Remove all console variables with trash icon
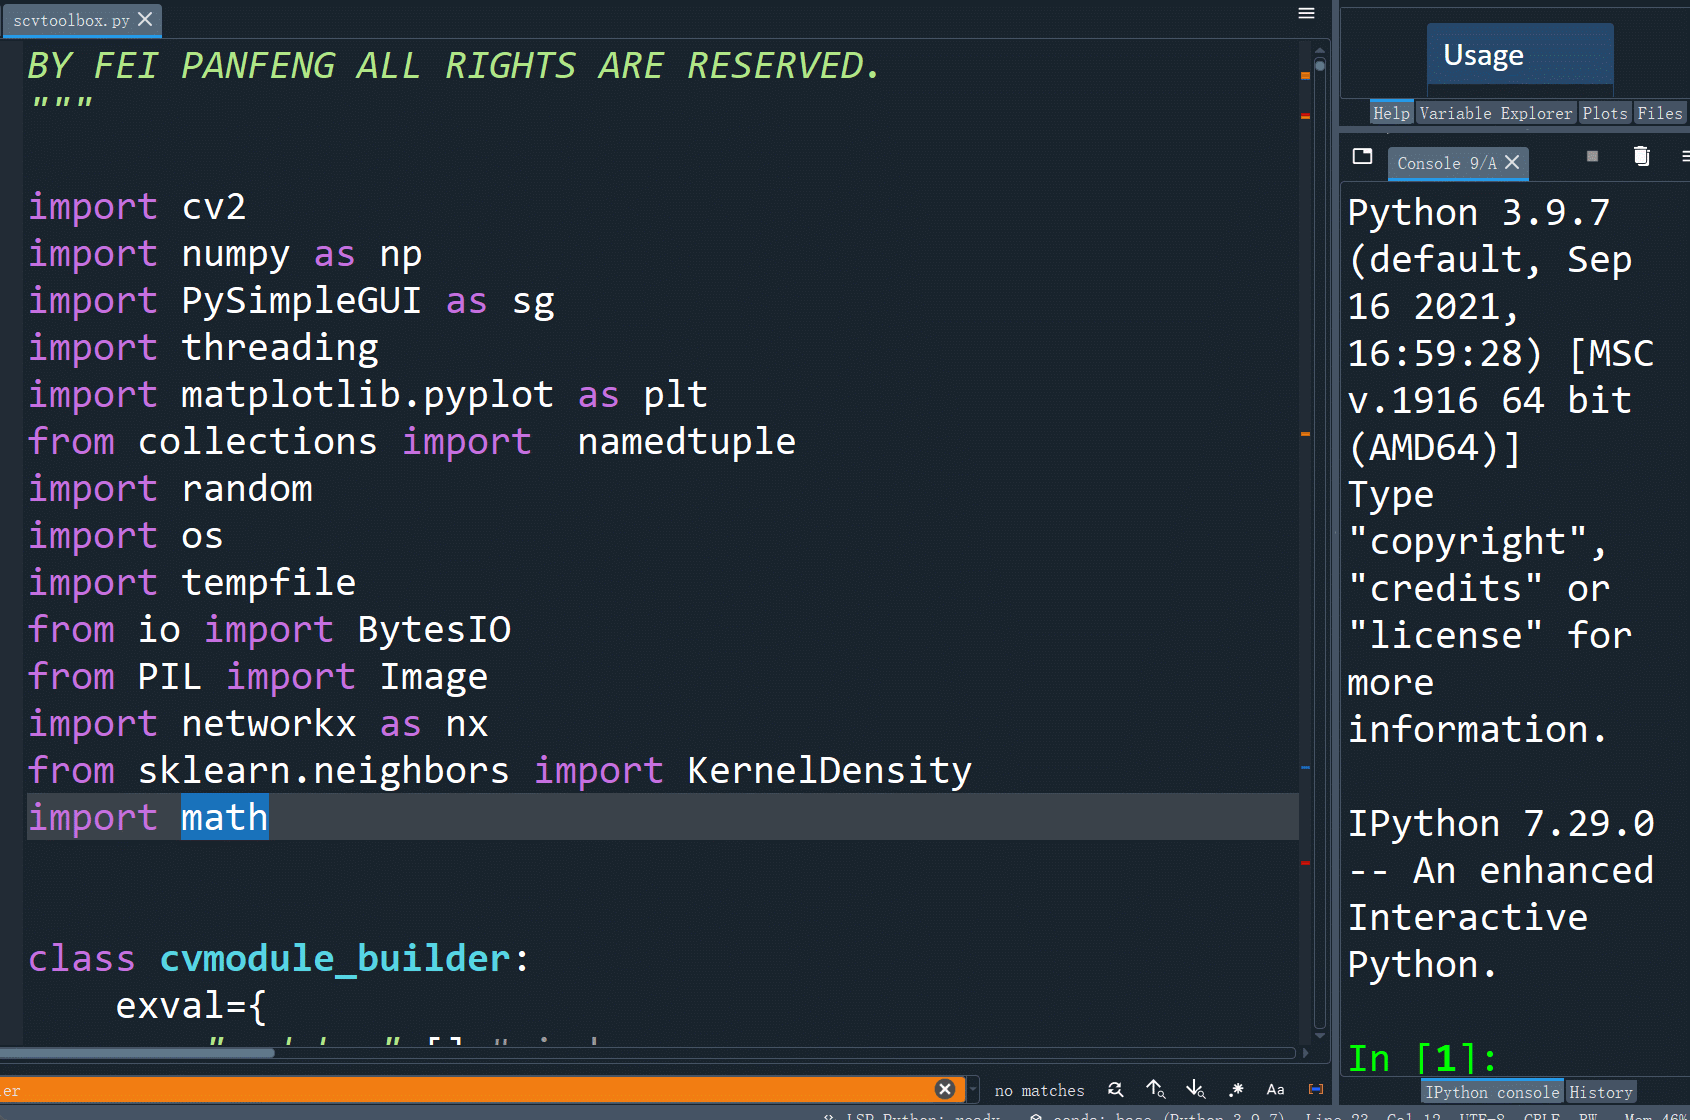This screenshot has width=1690, height=1120. (x=1641, y=156)
